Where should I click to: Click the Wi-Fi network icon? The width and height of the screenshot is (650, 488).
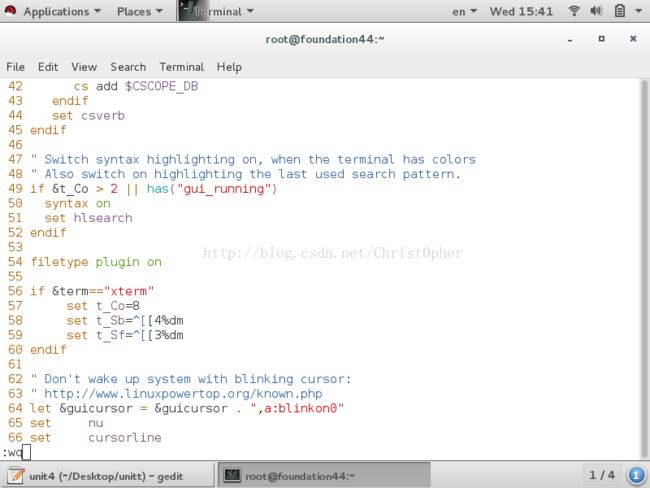pyautogui.click(x=574, y=11)
